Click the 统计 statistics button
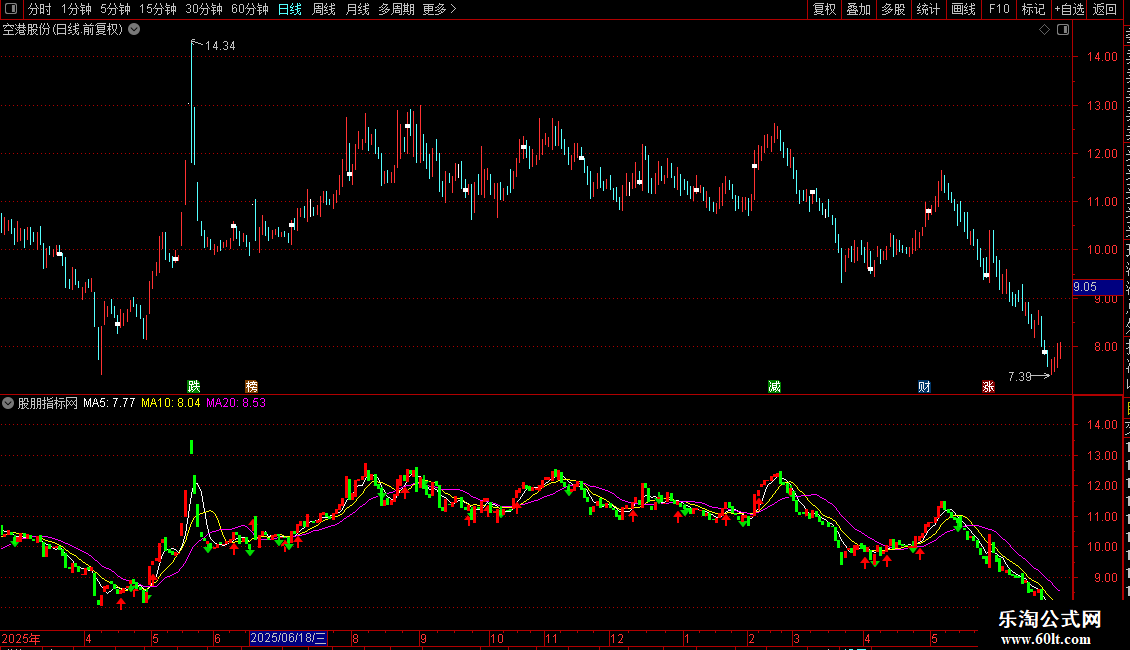 click(927, 9)
